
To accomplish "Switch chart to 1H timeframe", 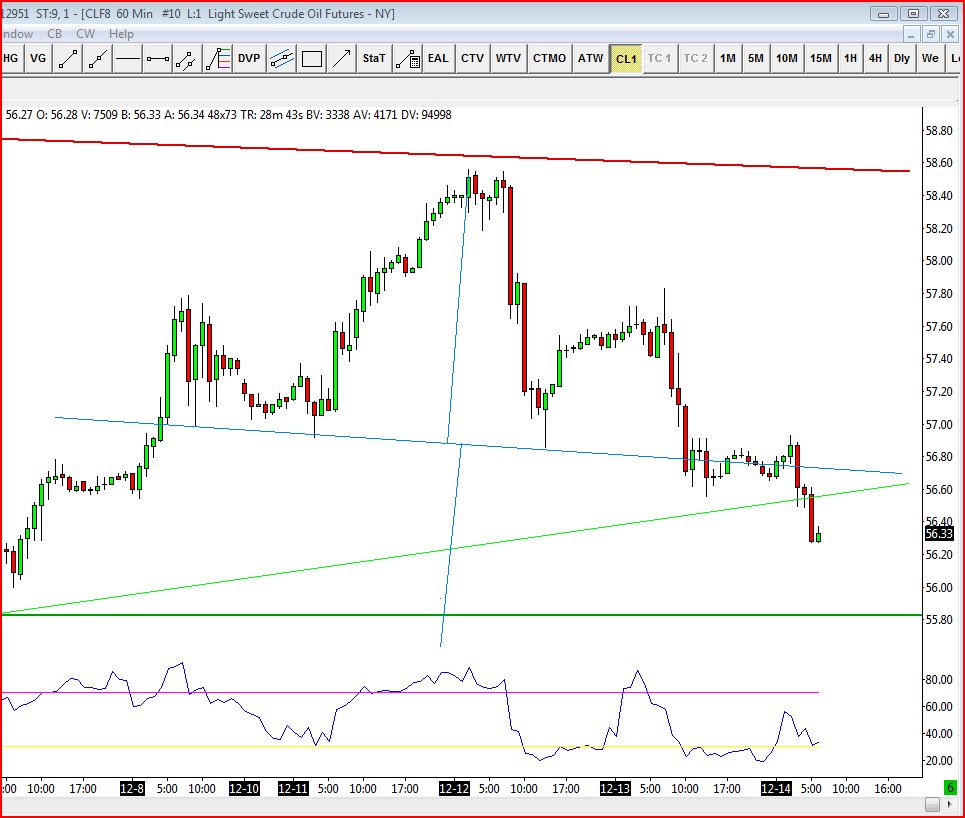I will point(851,58).
